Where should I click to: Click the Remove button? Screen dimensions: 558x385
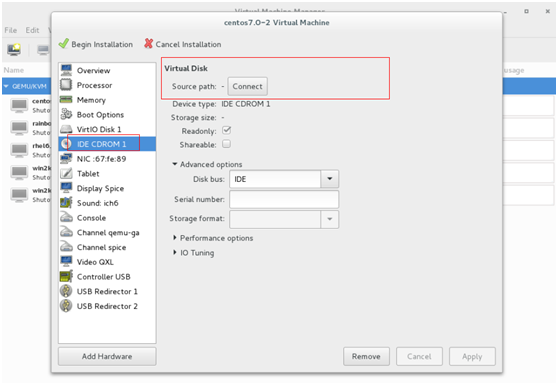coord(366,356)
